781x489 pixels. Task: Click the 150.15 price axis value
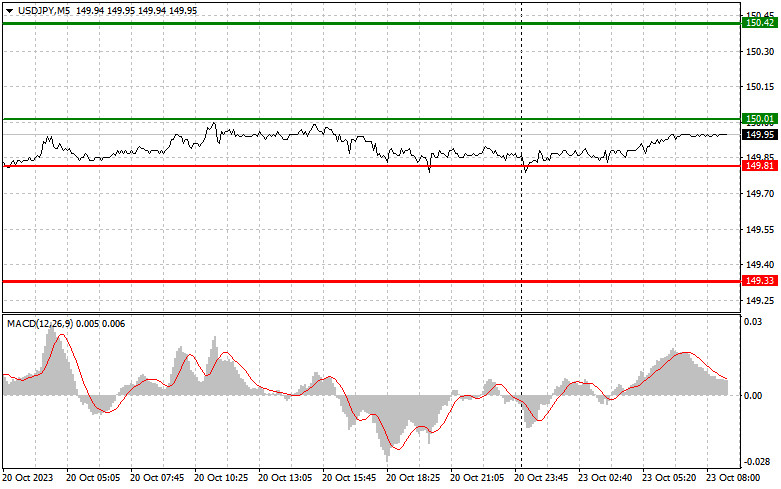click(760, 87)
